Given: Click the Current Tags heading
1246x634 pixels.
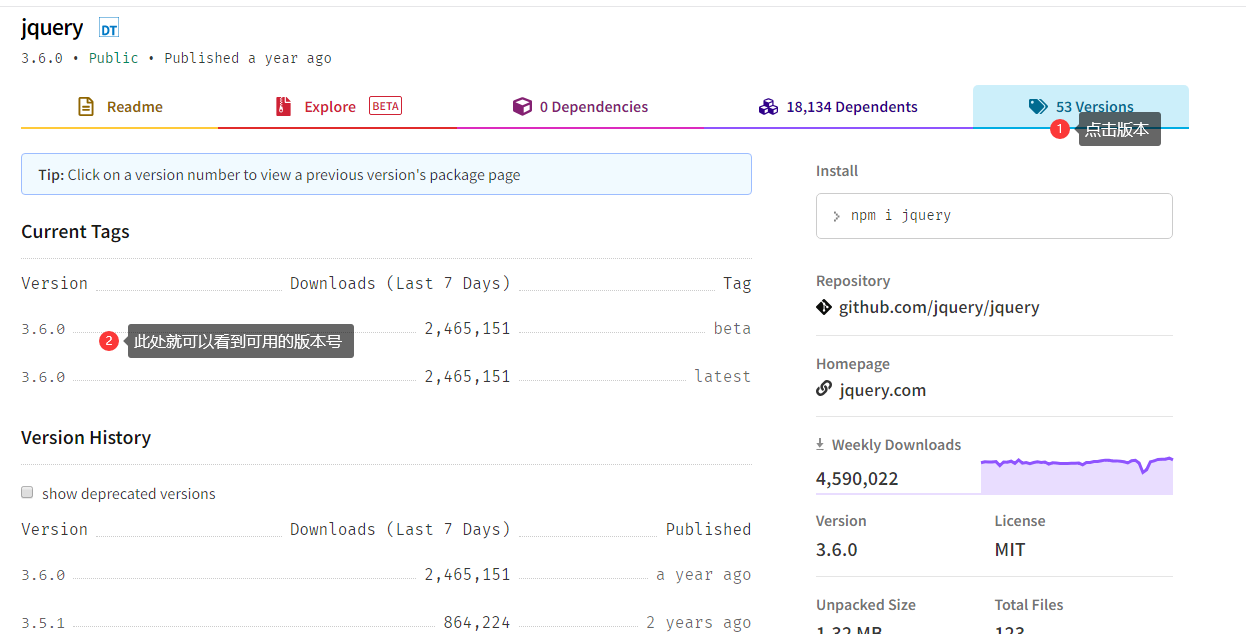Looking at the screenshot, I should point(75,232).
